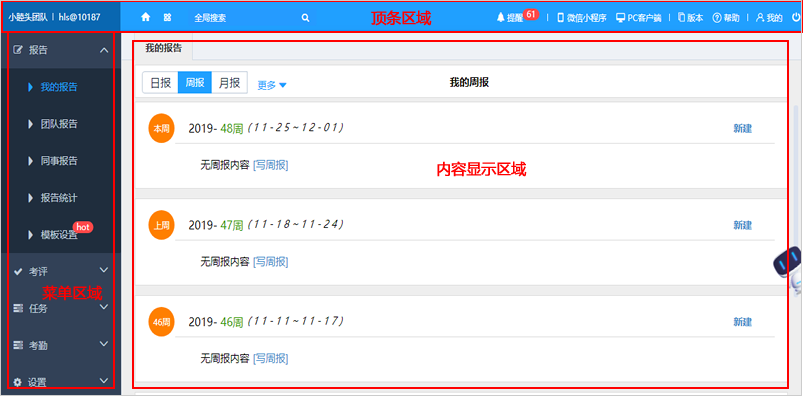Viewport: 803px width, 396px height.
Task: Expand the 任务 menu chevron
Action: (x=104, y=307)
